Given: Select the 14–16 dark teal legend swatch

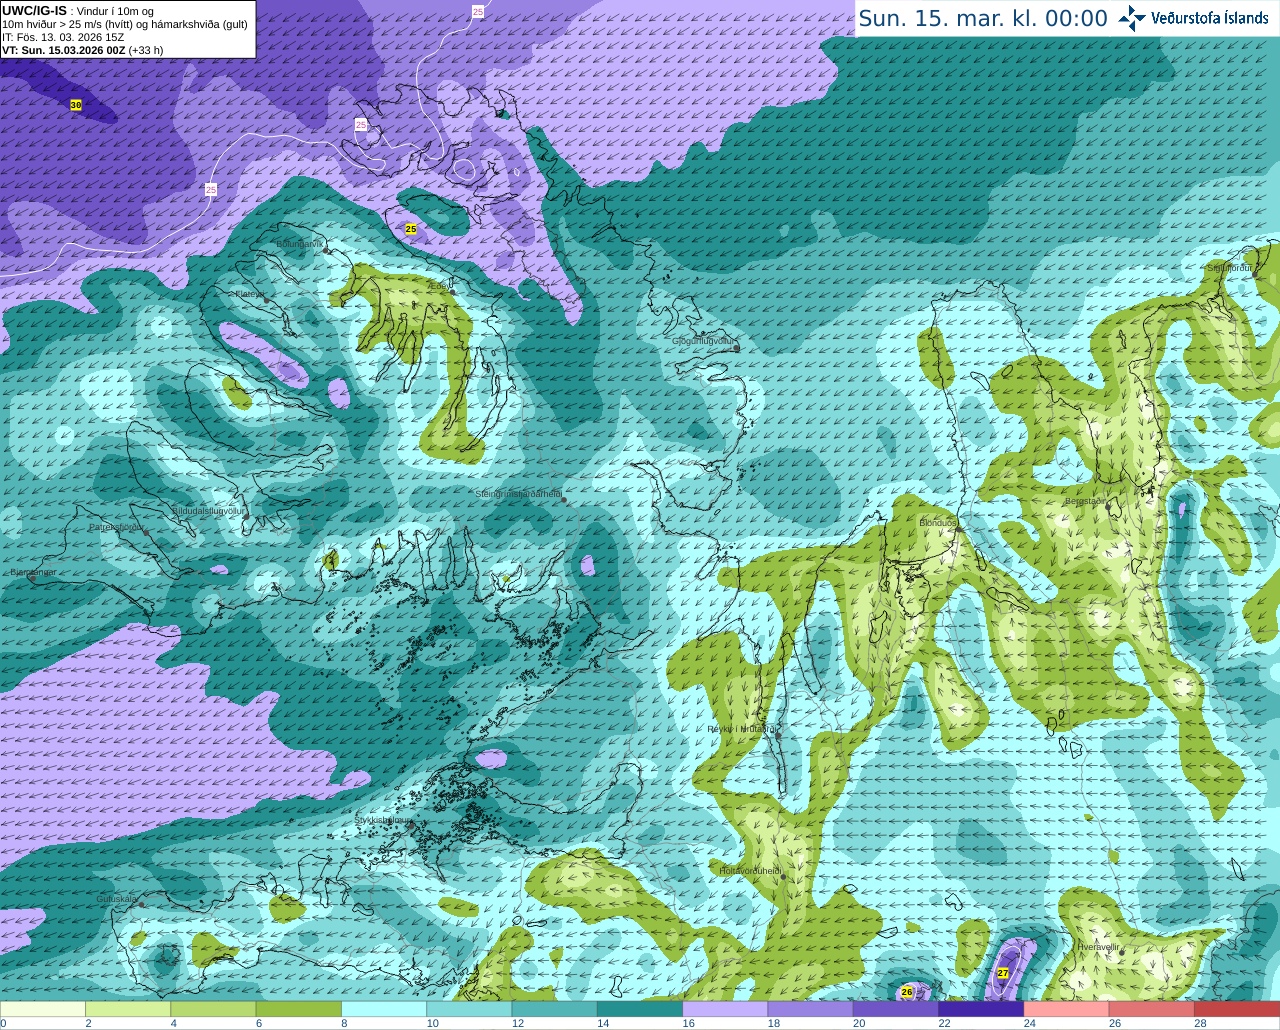Looking at the screenshot, I should [640, 1009].
